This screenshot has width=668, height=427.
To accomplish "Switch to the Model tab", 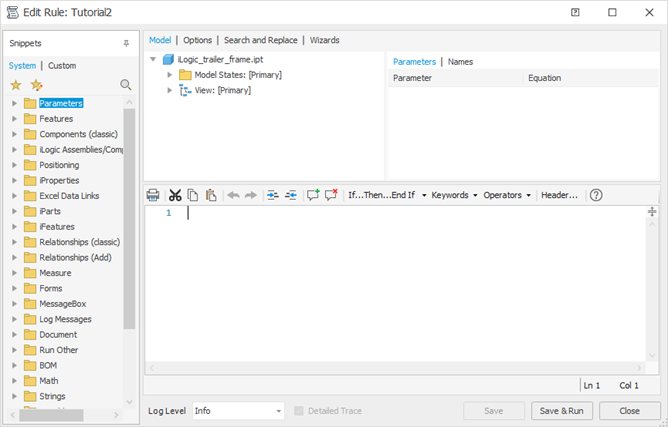I will [160, 40].
